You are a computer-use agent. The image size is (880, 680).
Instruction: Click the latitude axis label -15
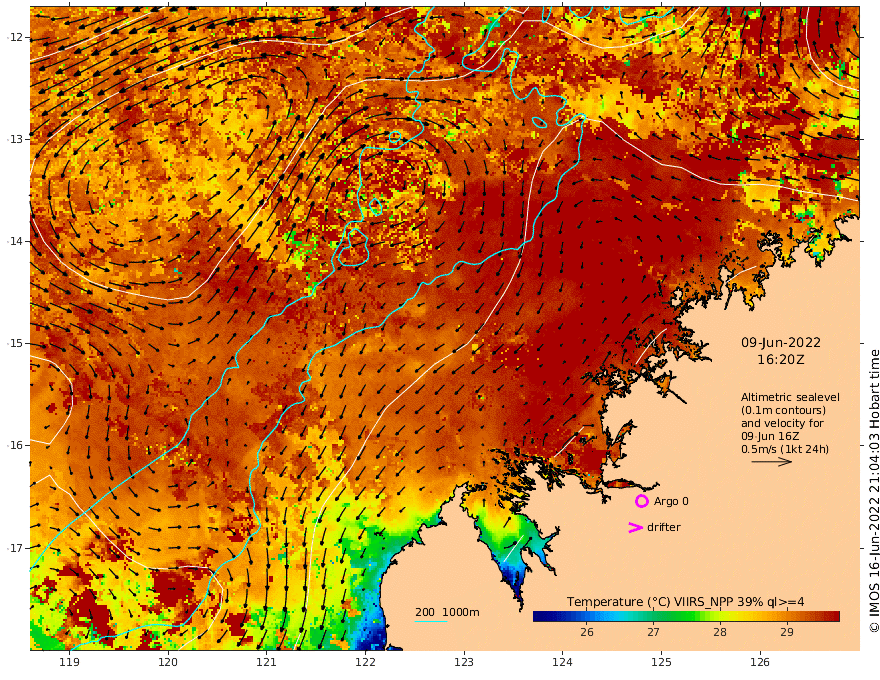(15, 343)
